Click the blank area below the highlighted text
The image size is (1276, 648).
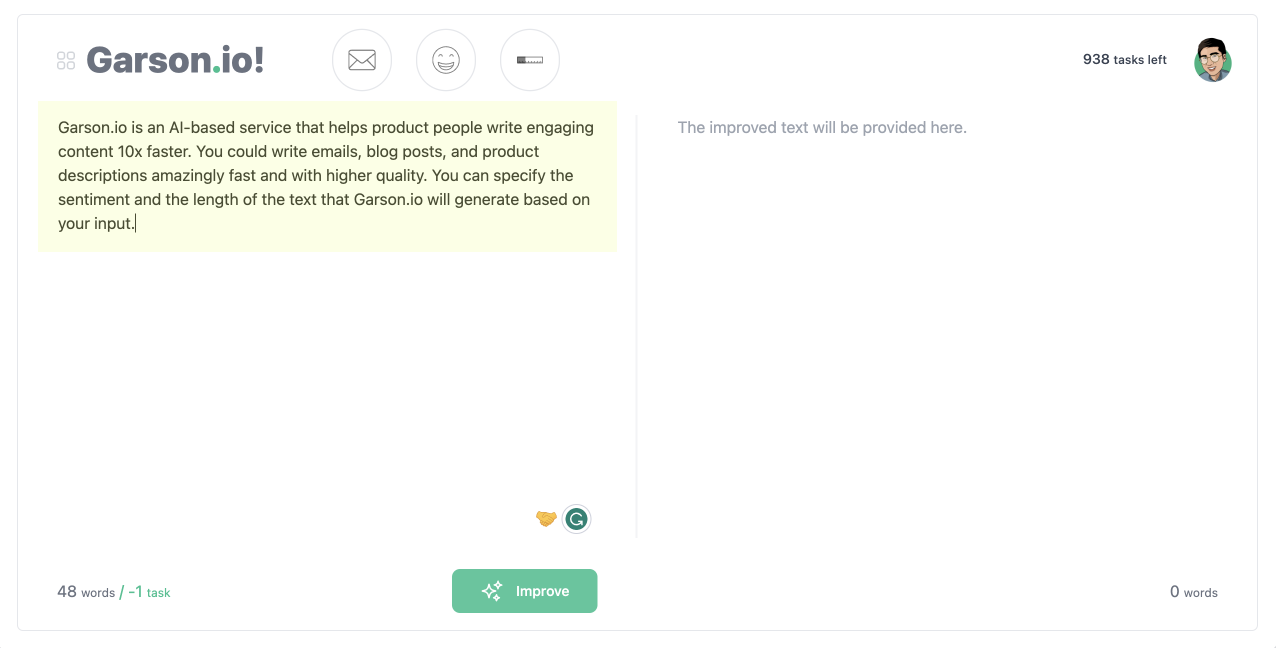coord(327,380)
